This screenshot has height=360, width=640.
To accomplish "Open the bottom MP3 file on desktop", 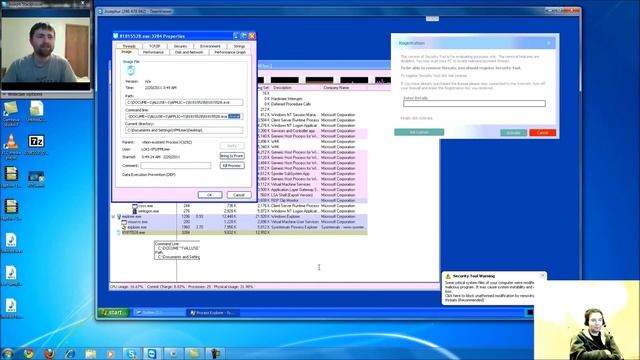I will pos(11,309).
